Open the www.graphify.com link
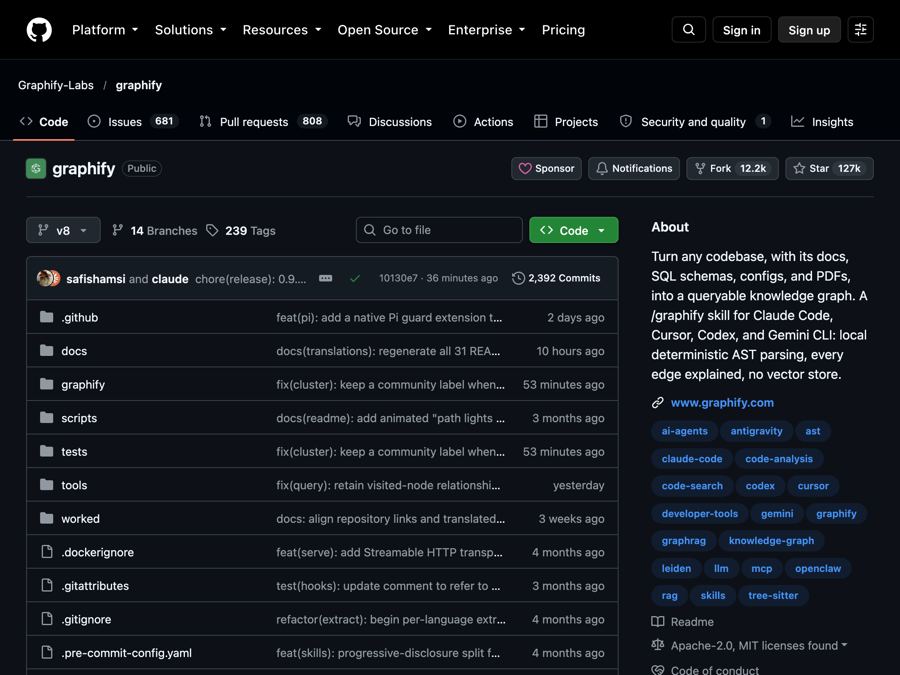900x675 pixels. 722,402
